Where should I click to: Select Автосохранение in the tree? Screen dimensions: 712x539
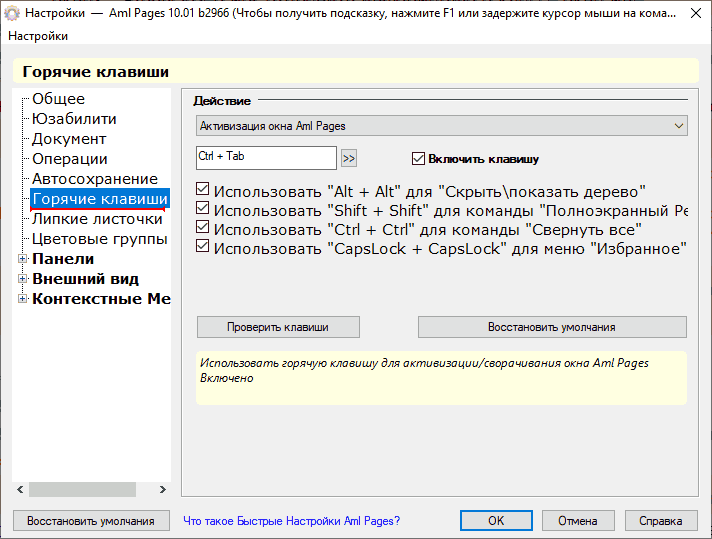point(95,179)
